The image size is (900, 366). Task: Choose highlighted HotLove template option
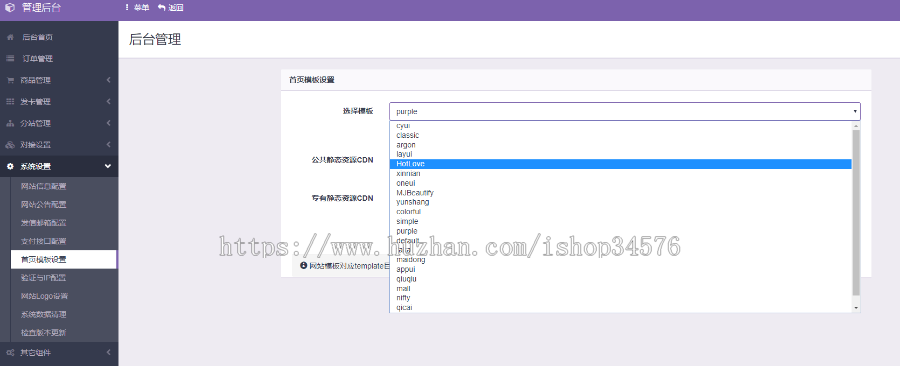click(x=620, y=164)
